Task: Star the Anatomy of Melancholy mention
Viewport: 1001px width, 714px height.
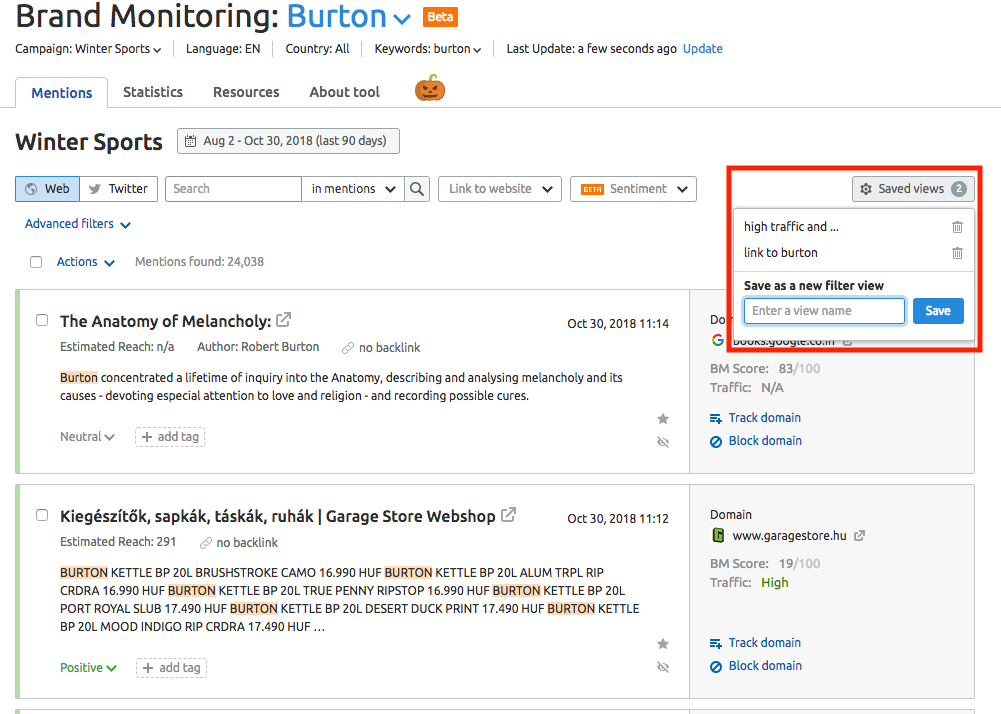Action: [x=663, y=419]
